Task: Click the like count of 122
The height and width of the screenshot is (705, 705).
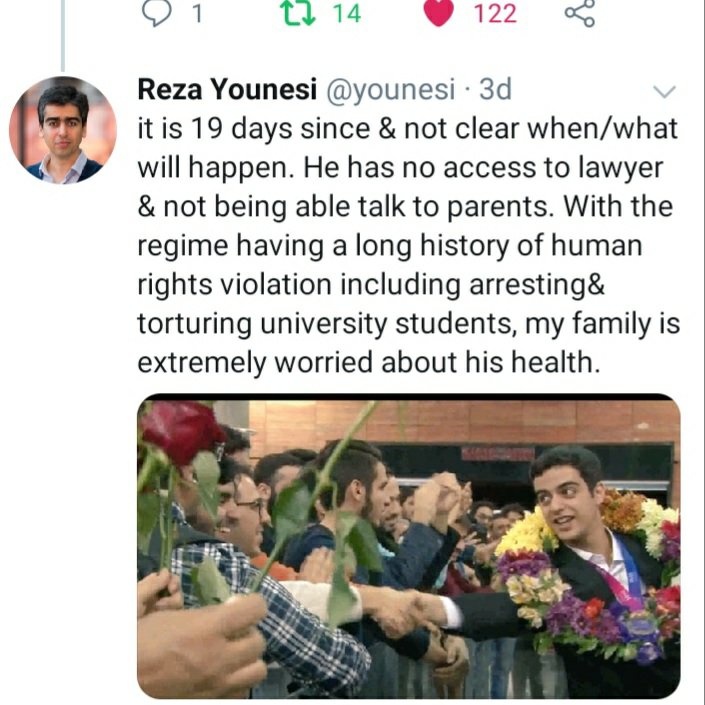Action: tap(495, 14)
